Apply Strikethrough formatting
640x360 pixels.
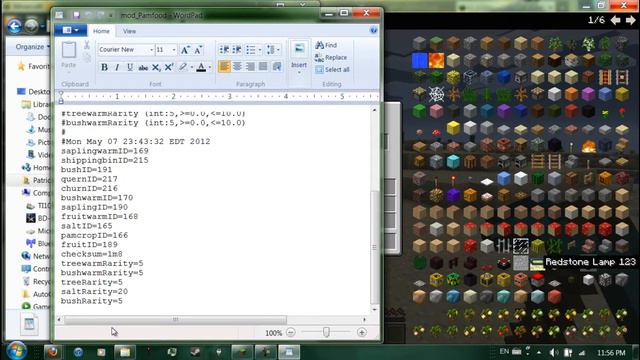coord(143,67)
